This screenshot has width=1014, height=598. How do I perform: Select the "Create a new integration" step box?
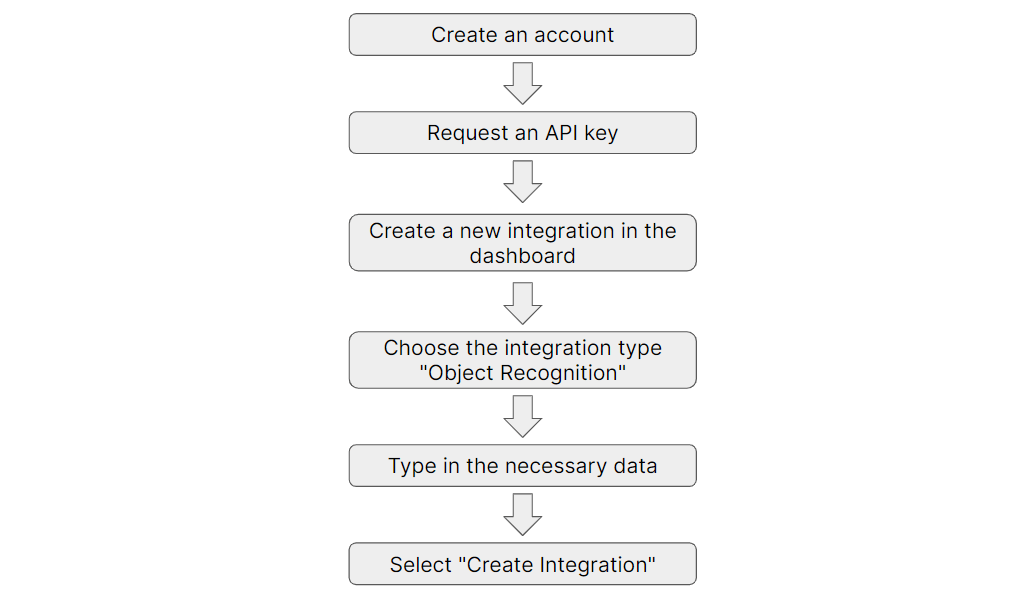click(x=523, y=242)
